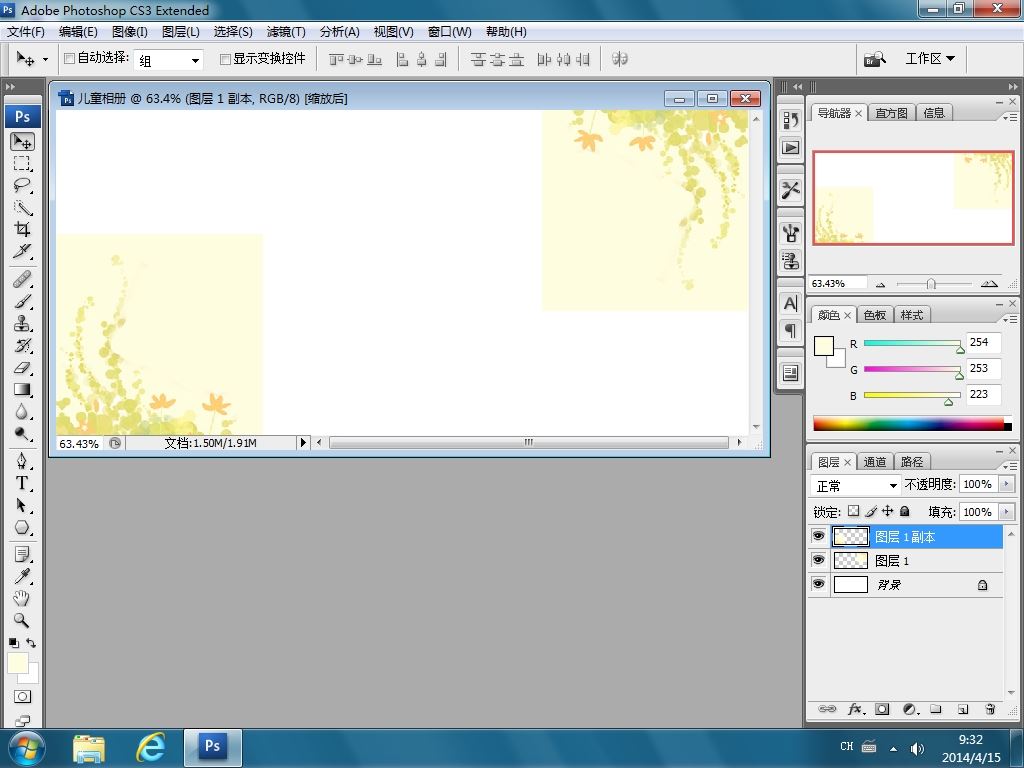This screenshot has width=1024, height=768.
Task: Open the Layers panel flyout menu
Action: [1010, 466]
